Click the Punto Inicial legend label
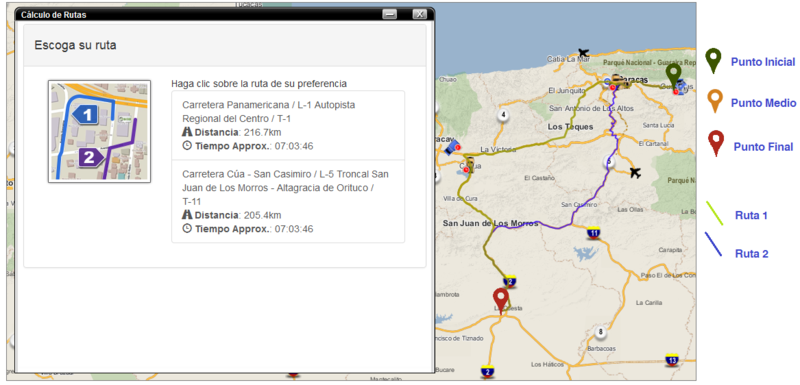800x385 pixels. click(763, 62)
